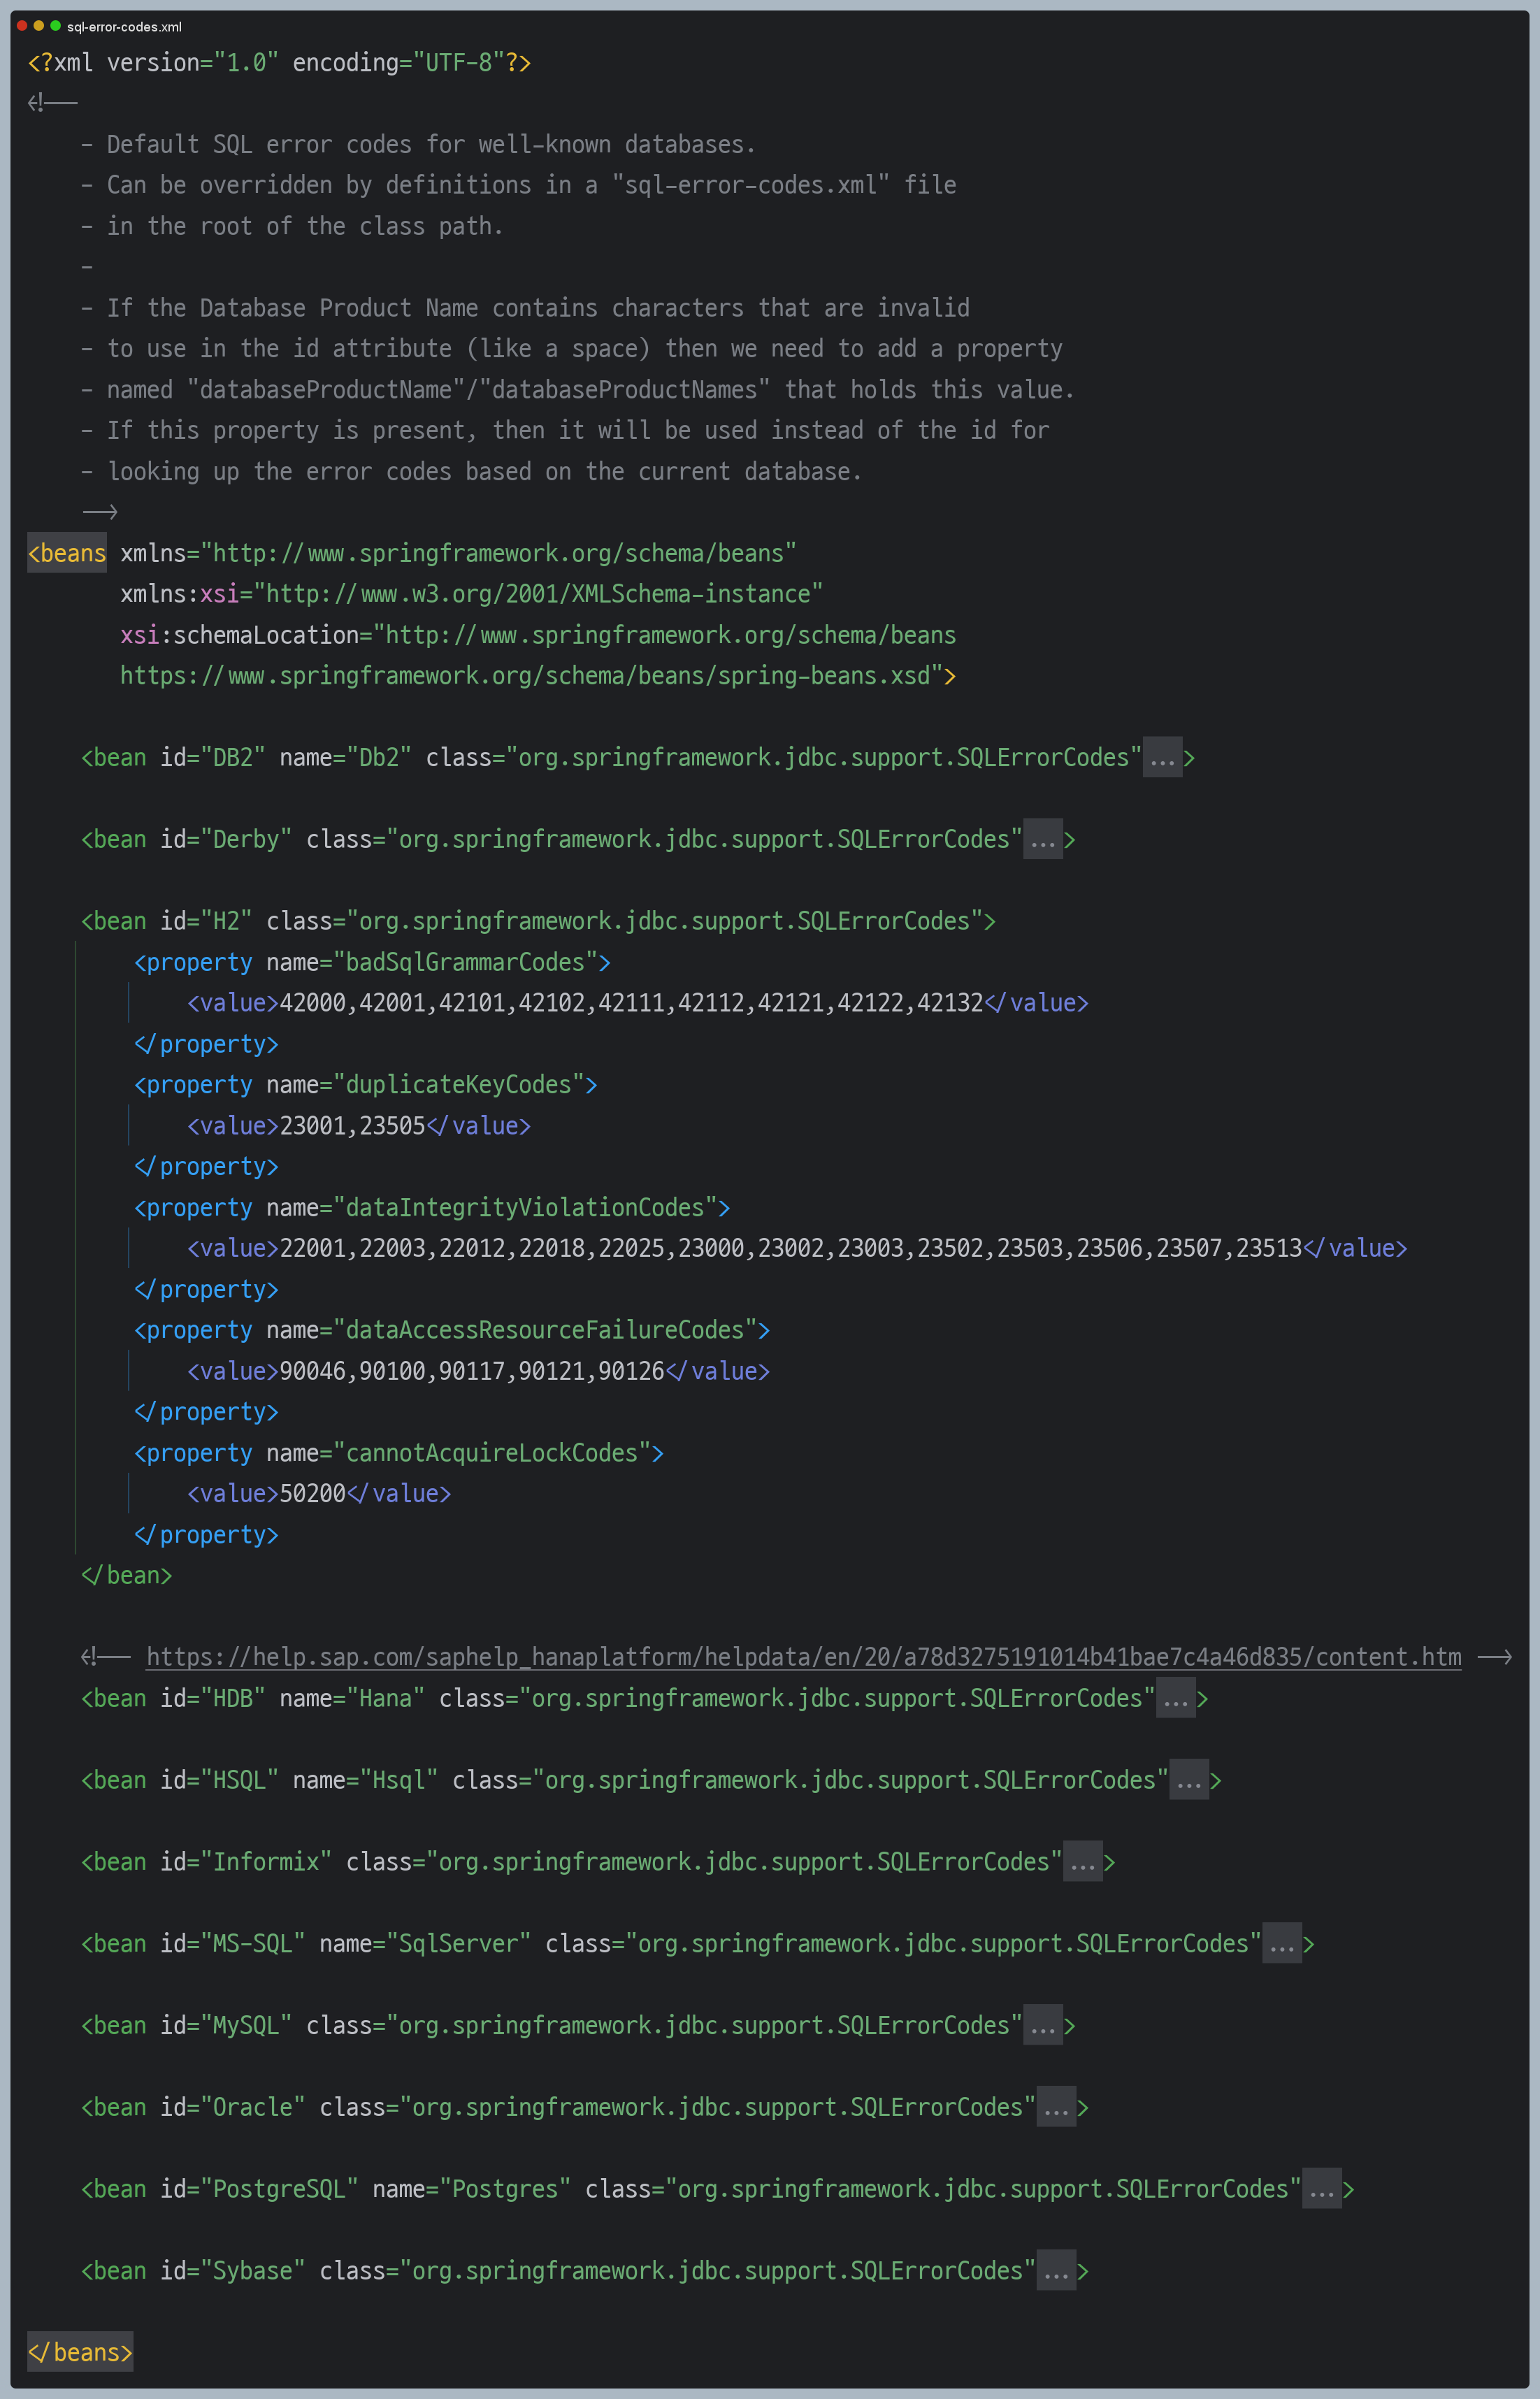Image resolution: width=1540 pixels, height=2399 pixels.
Task: Expand the folded HDB Hana bean
Action: tap(1175, 1699)
